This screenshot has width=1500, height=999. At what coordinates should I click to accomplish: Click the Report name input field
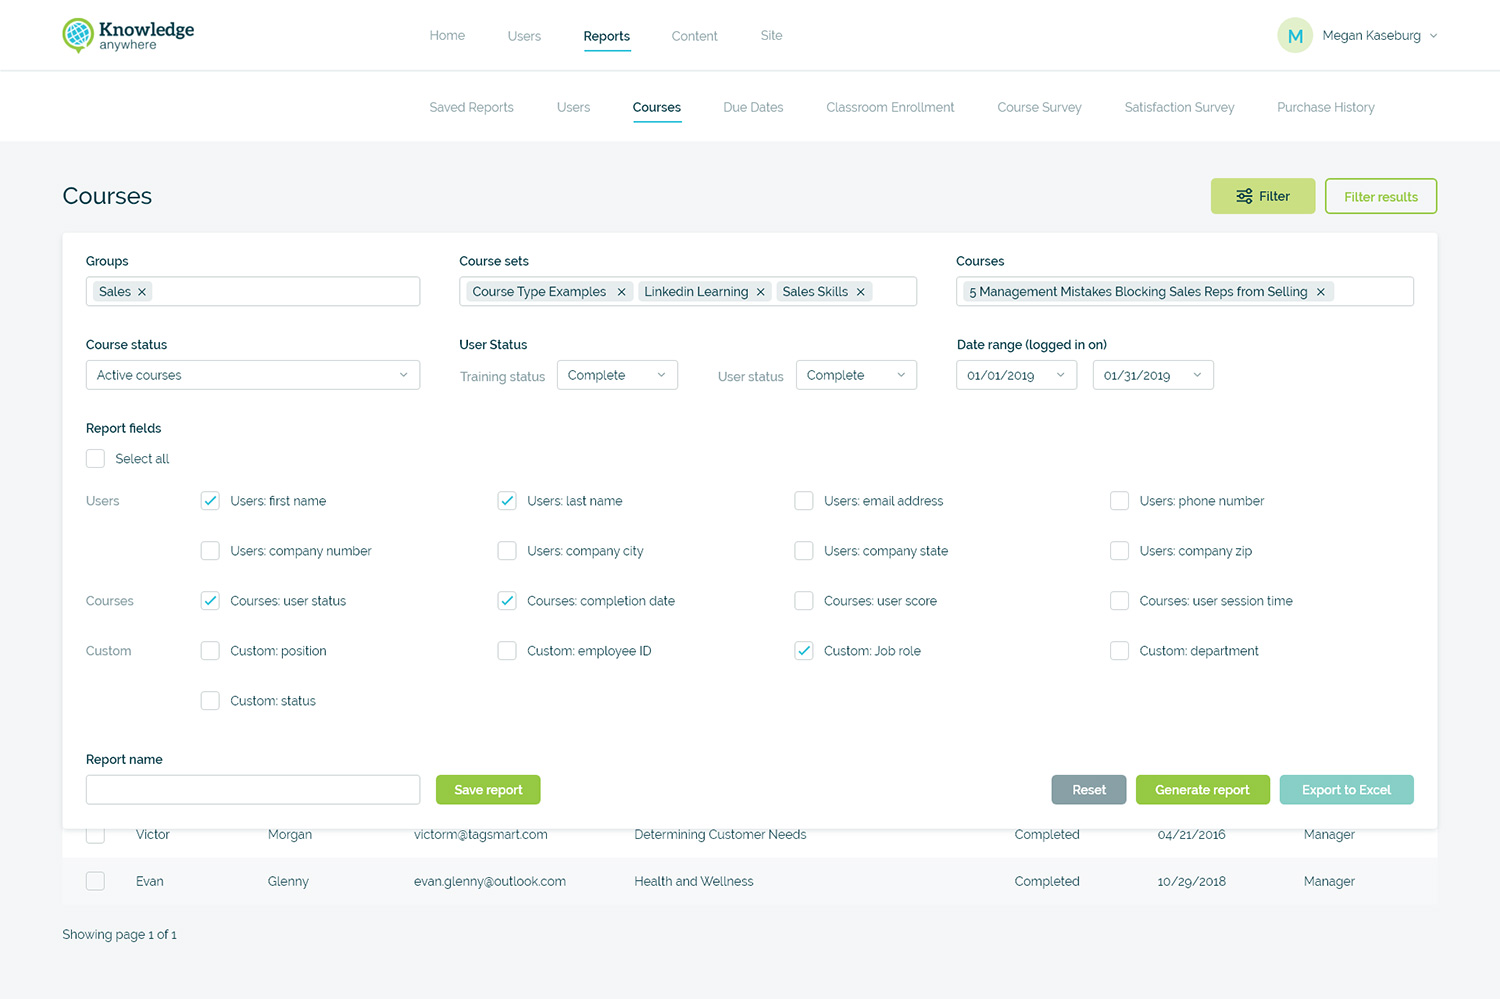click(x=252, y=790)
